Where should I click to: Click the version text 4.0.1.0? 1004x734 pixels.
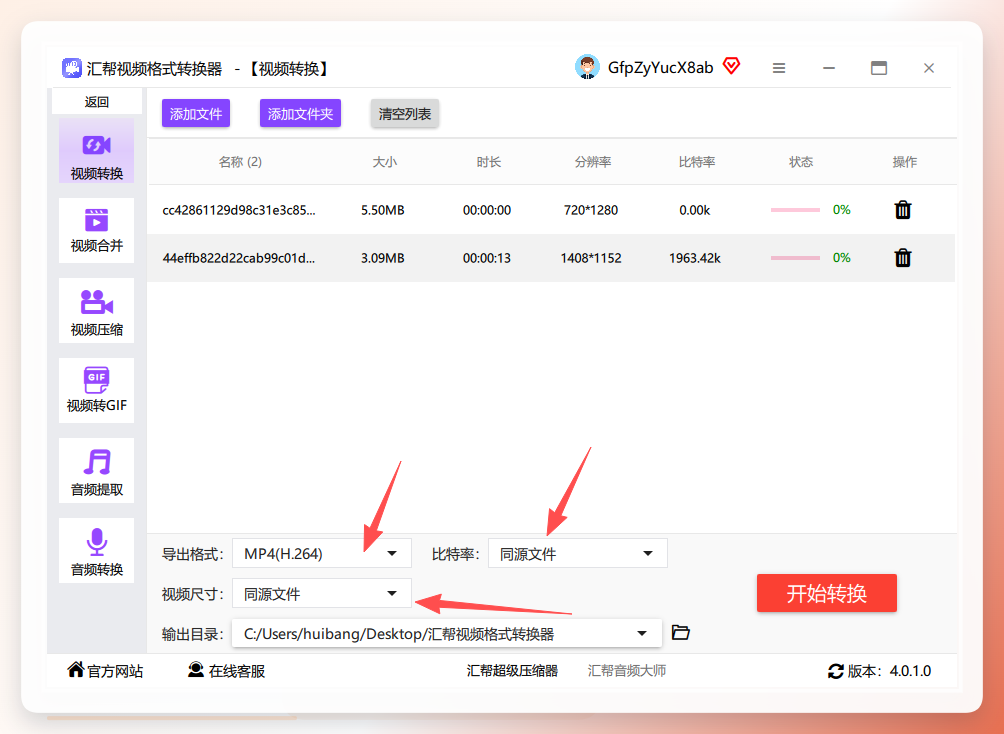(911, 671)
